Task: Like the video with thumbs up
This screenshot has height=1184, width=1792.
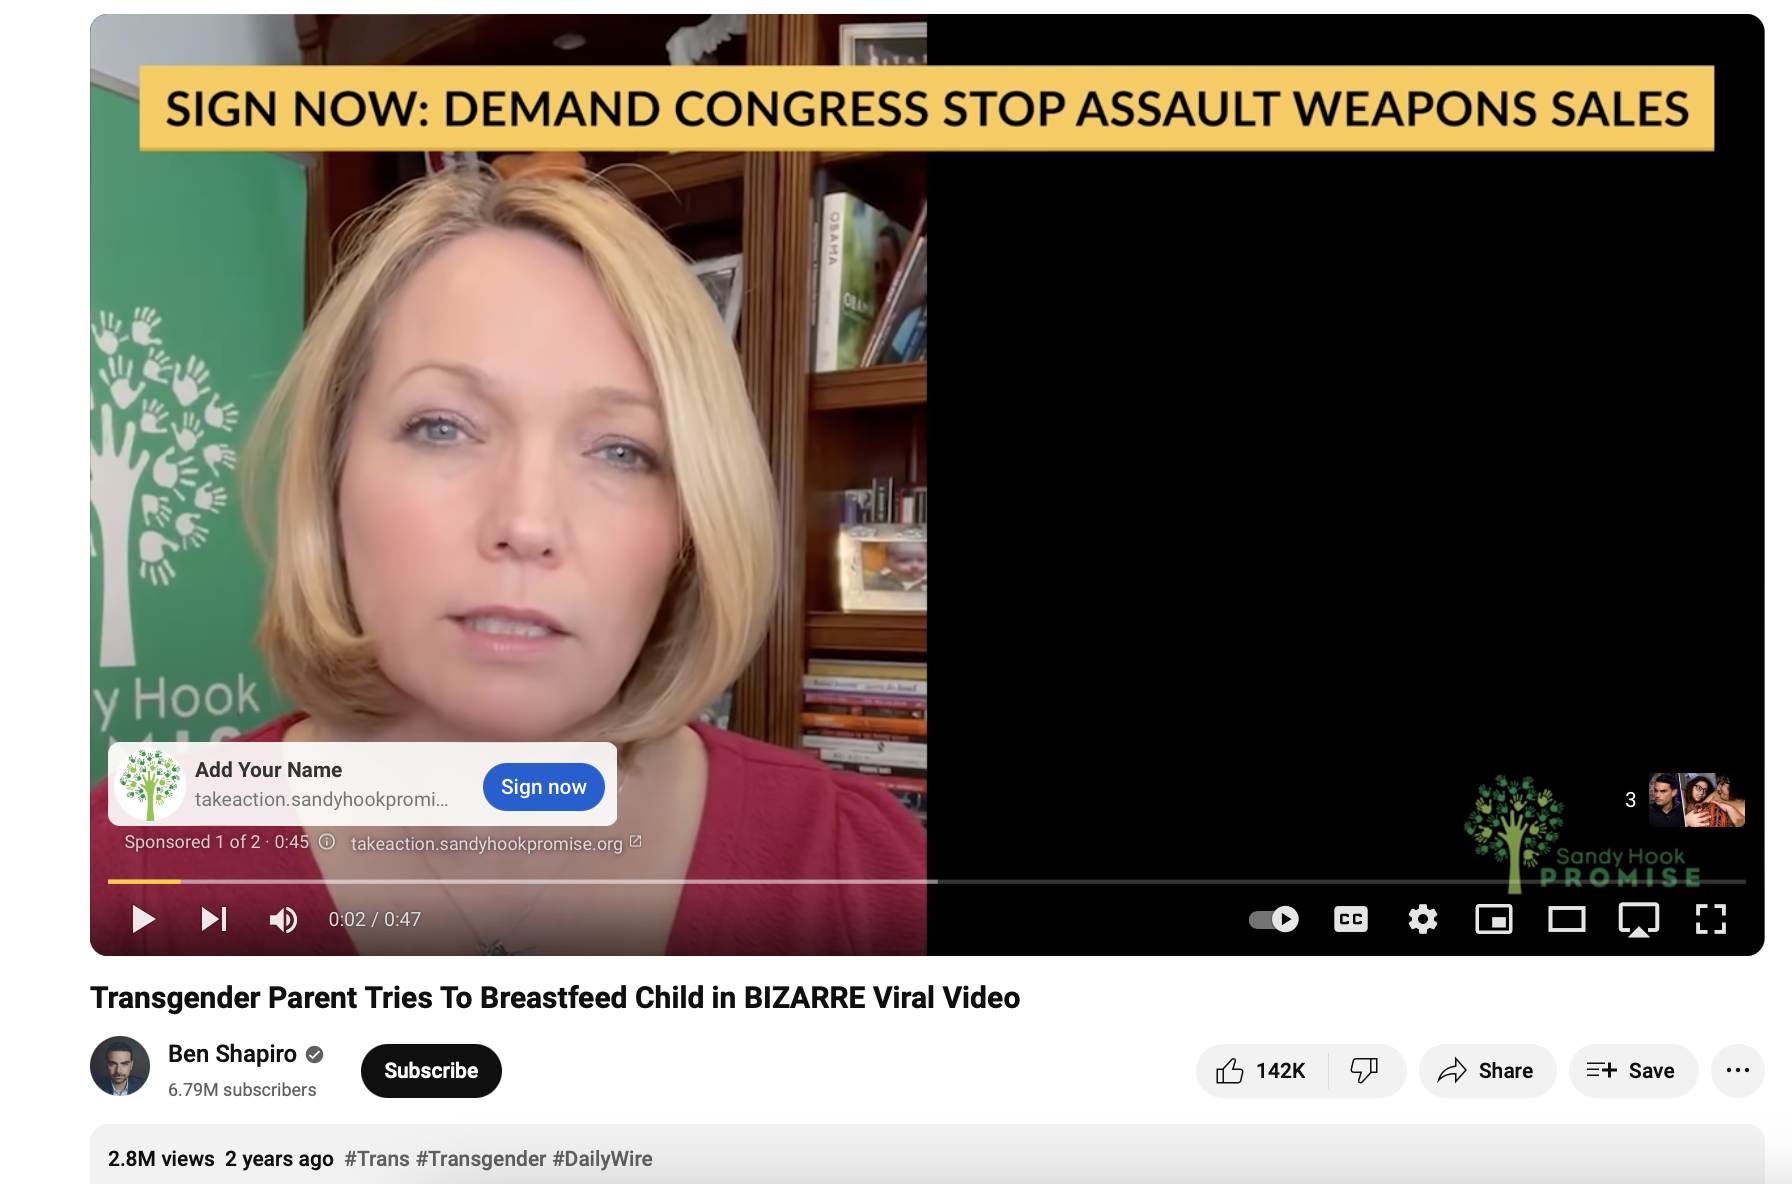Action: point(1262,1071)
